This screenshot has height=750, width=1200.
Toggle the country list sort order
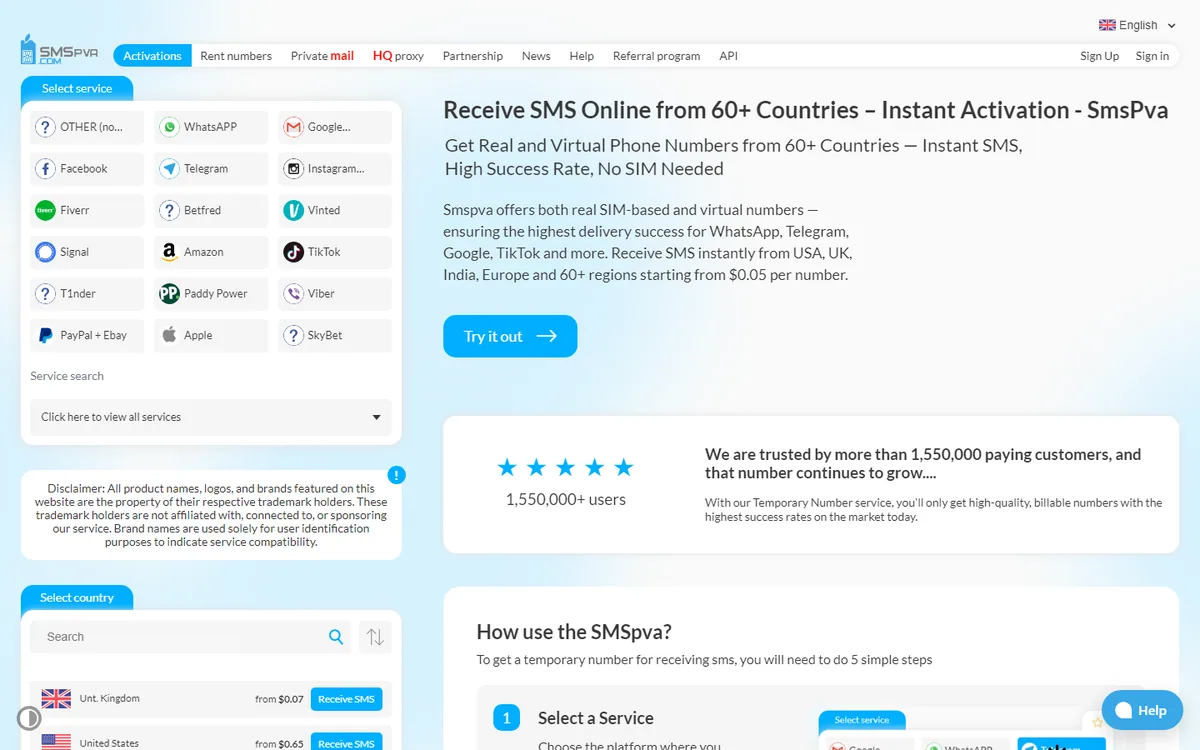(375, 637)
